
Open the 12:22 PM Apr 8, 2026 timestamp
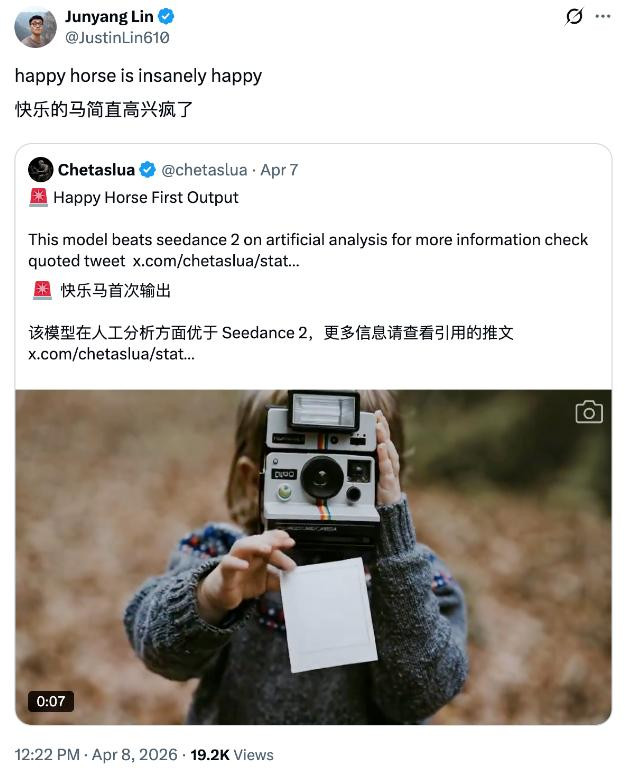pos(96,755)
